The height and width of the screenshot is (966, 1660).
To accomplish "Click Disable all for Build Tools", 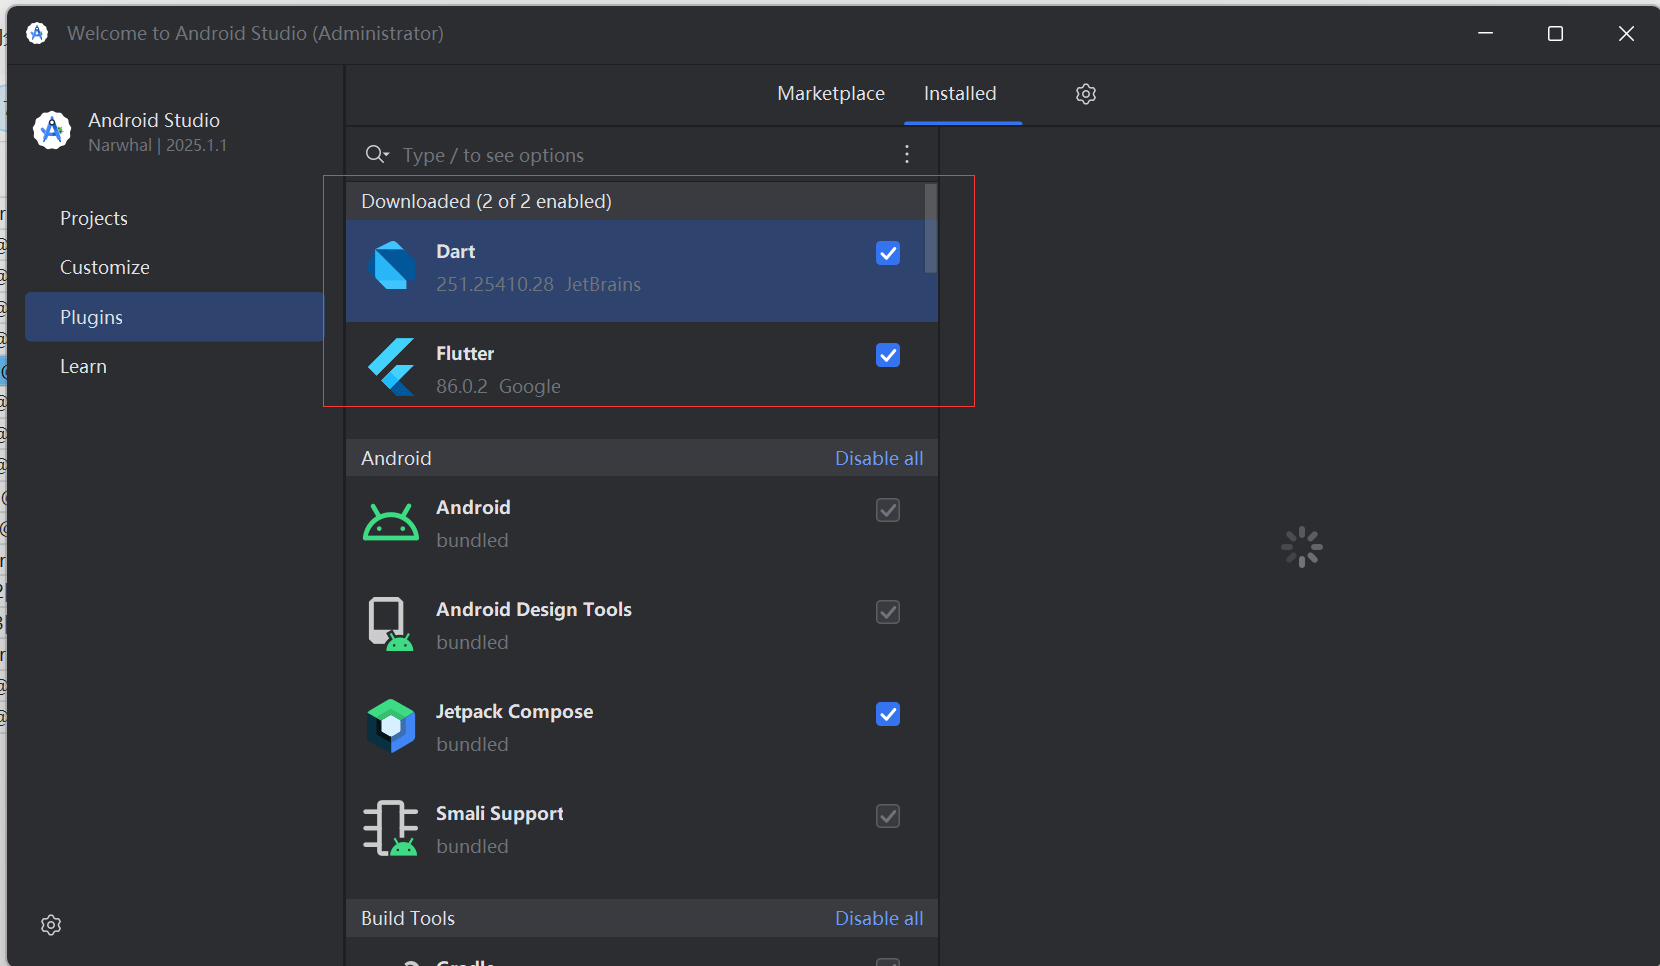I will click(879, 918).
